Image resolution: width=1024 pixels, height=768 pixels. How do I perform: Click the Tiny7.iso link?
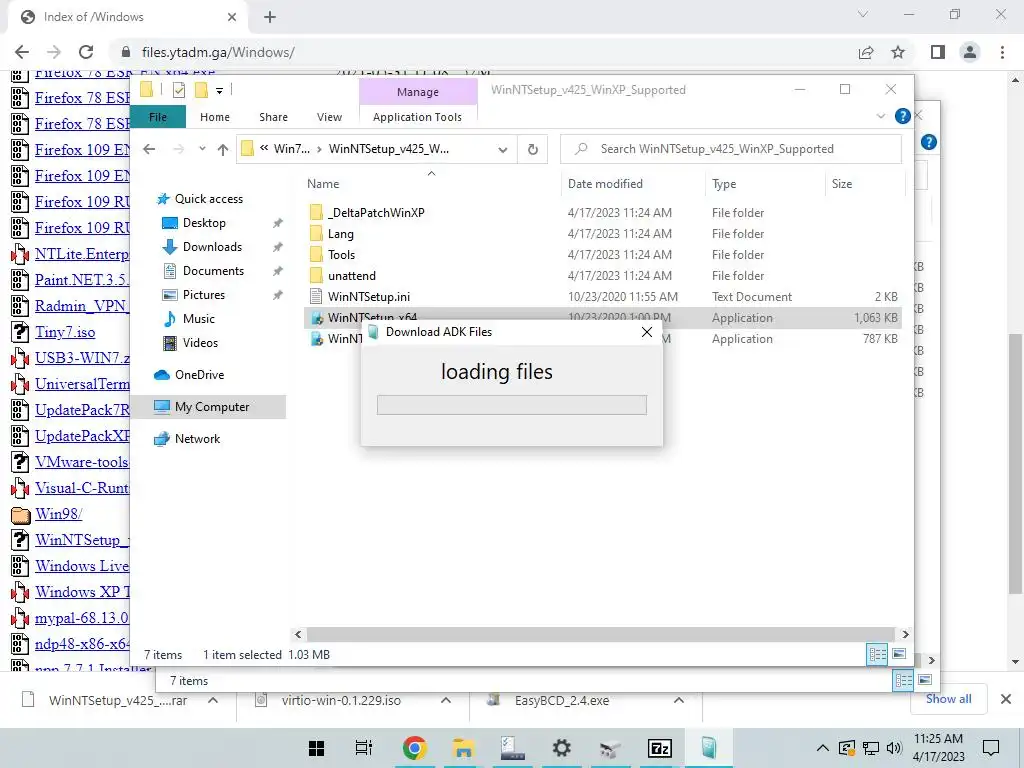(65, 332)
